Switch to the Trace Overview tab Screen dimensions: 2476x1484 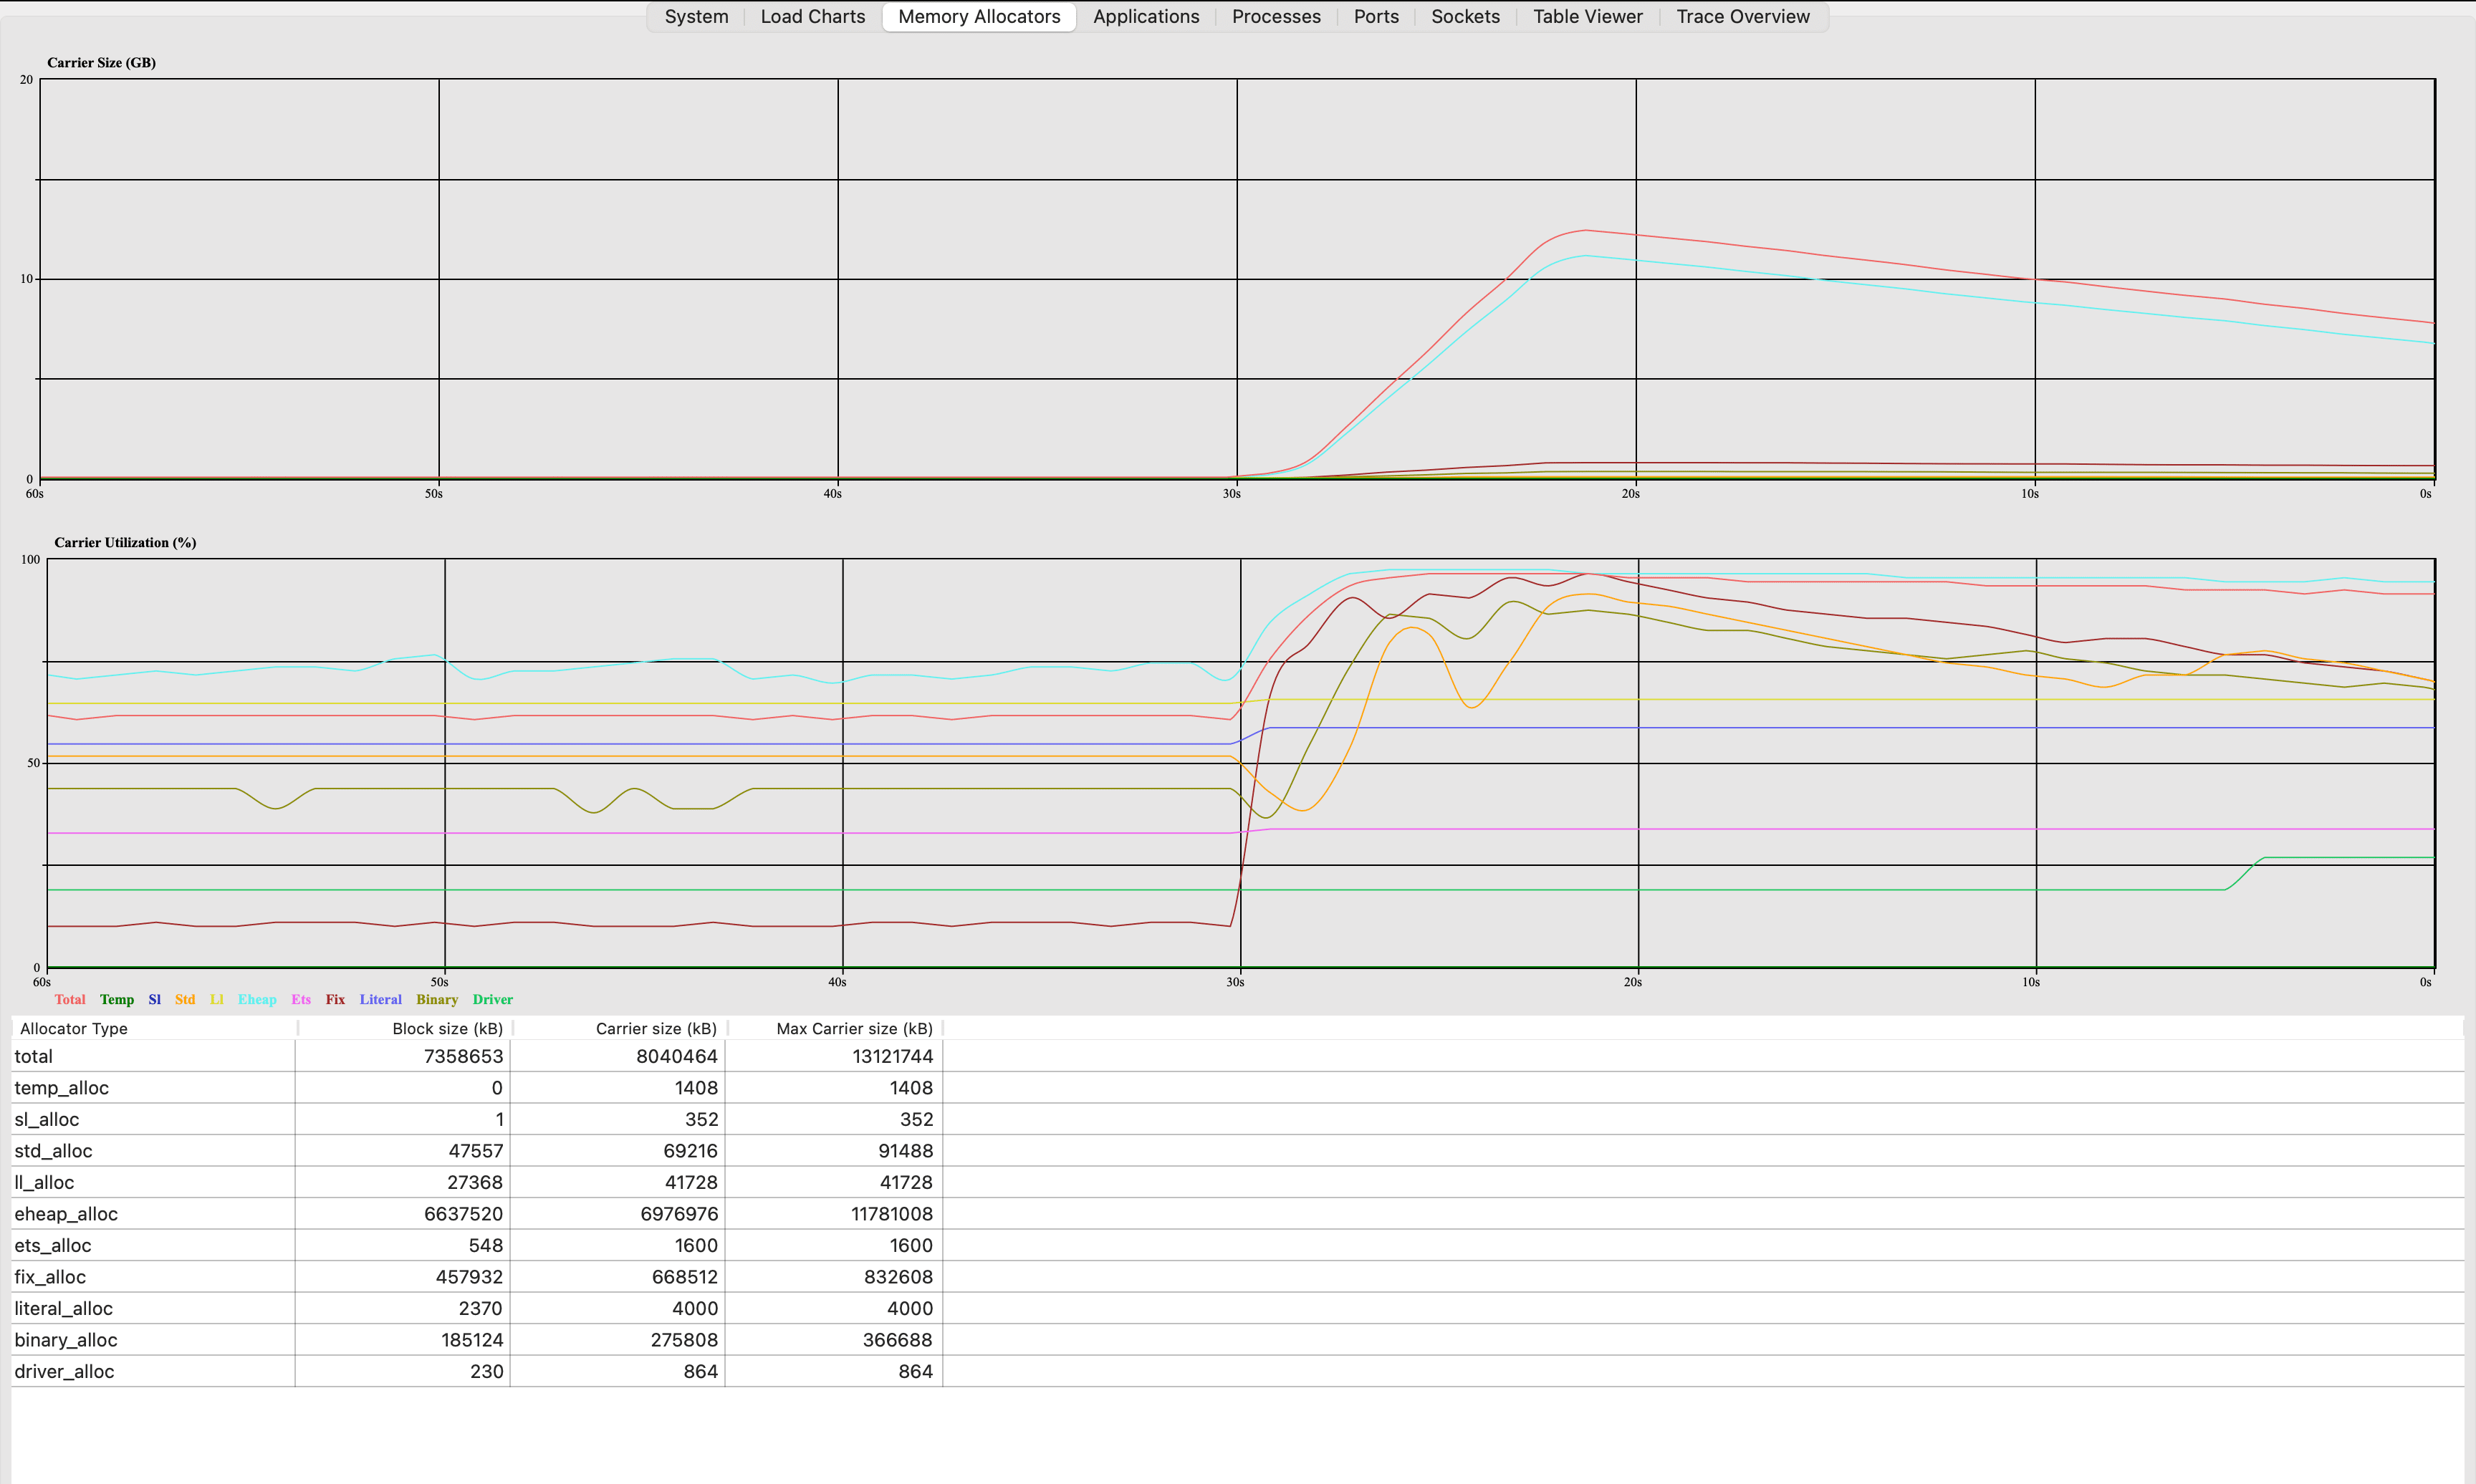1743,16
